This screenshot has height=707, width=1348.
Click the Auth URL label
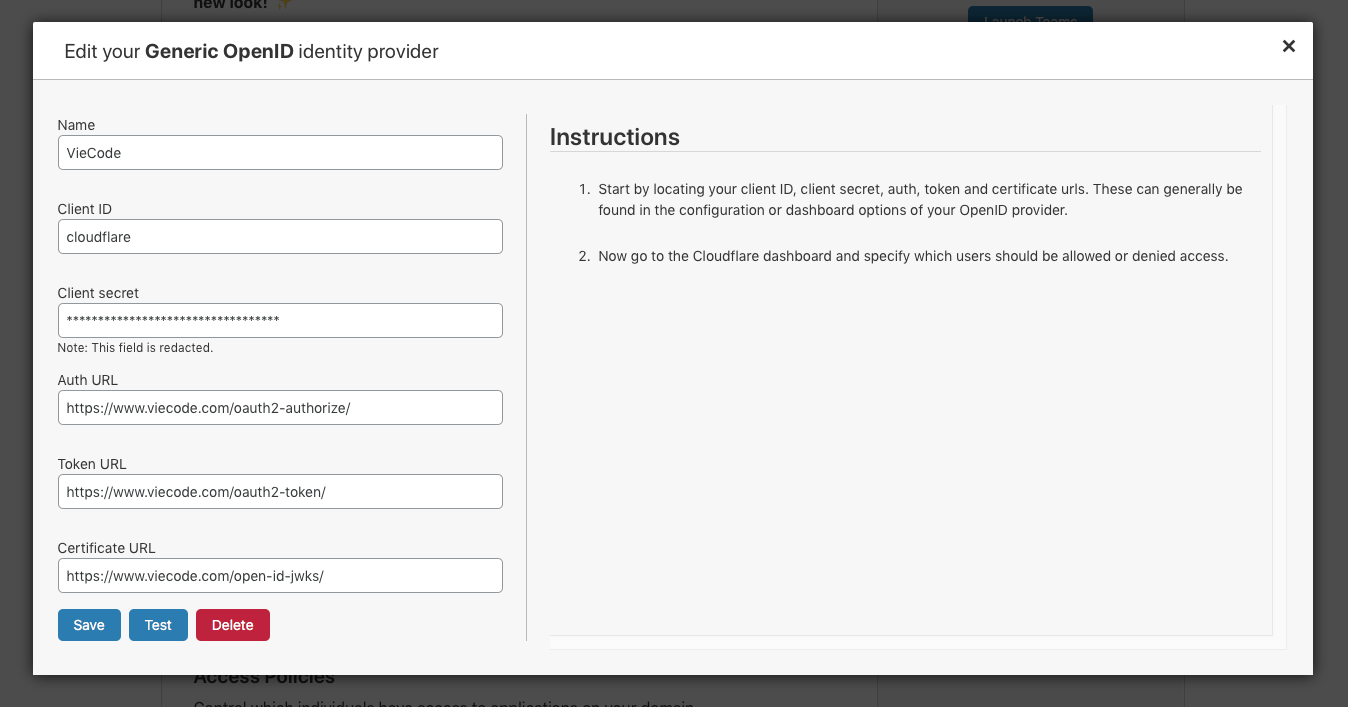tap(88, 380)
